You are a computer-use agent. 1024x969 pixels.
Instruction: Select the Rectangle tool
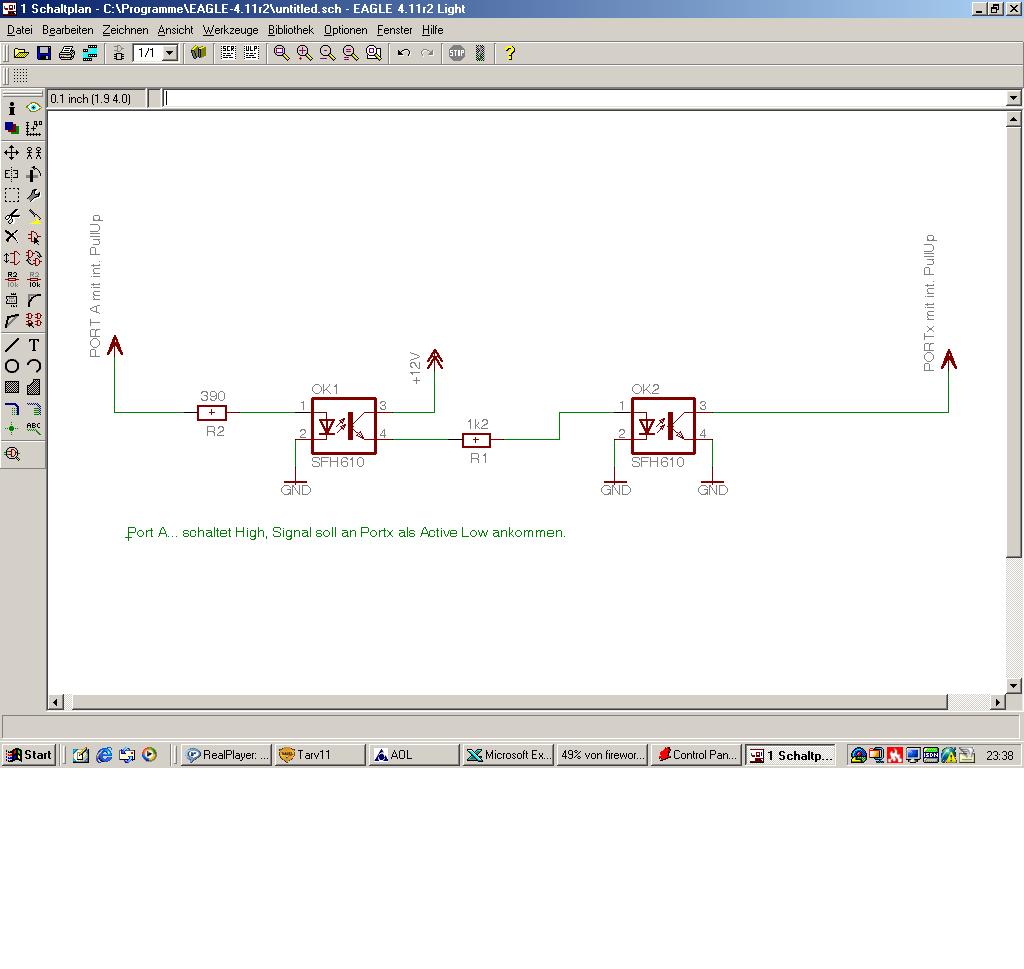12,387
